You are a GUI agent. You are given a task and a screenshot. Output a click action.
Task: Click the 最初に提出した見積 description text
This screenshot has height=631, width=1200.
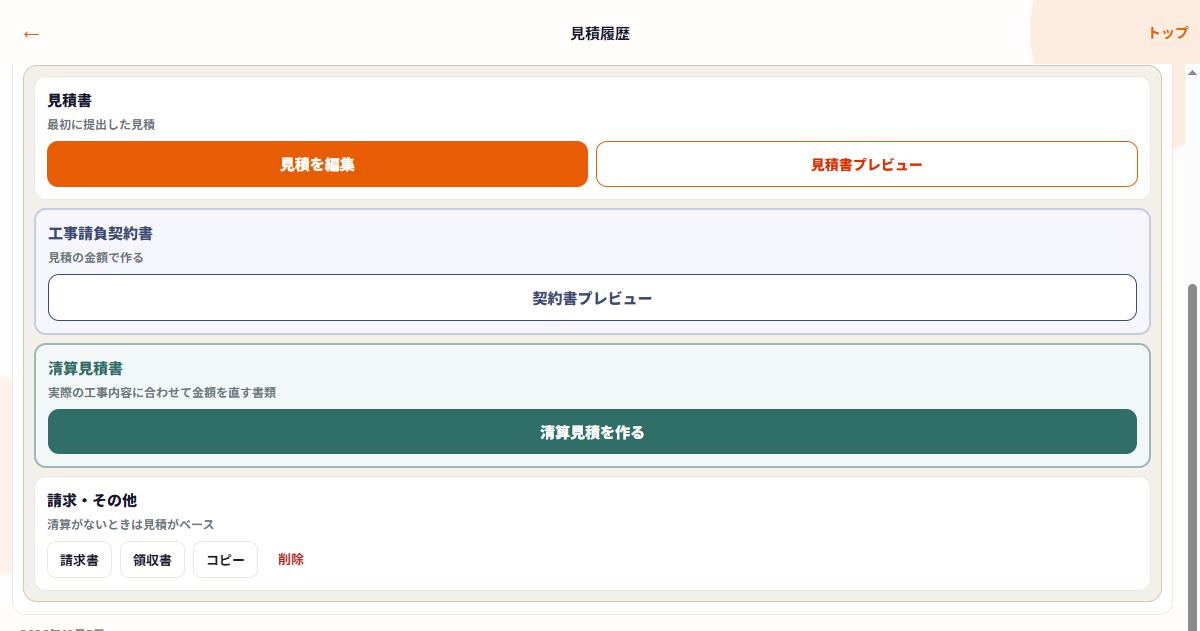101,125
